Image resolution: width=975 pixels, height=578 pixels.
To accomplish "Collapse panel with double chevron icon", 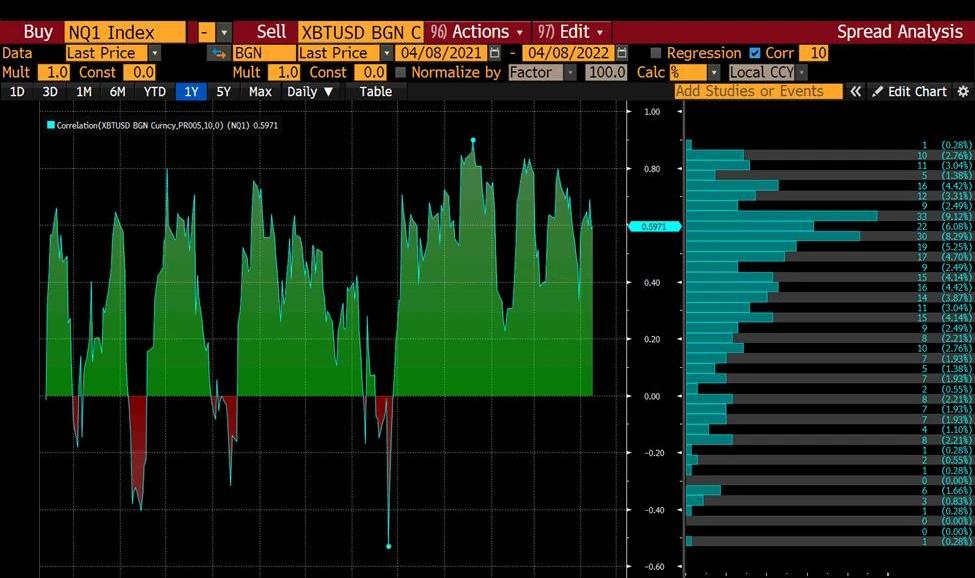I will click(856, 91).
